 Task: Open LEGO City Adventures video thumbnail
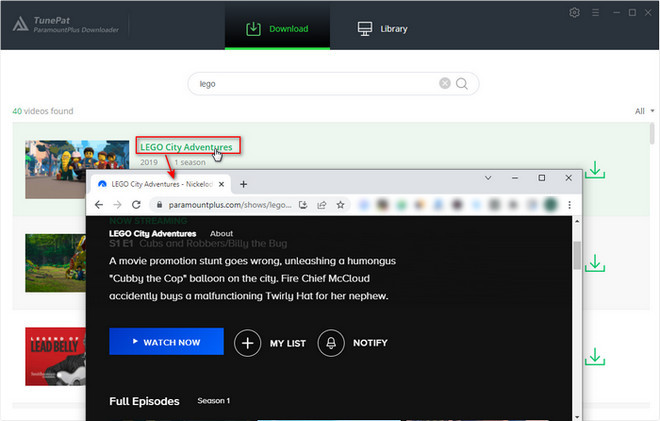click(x=76, y=168)
